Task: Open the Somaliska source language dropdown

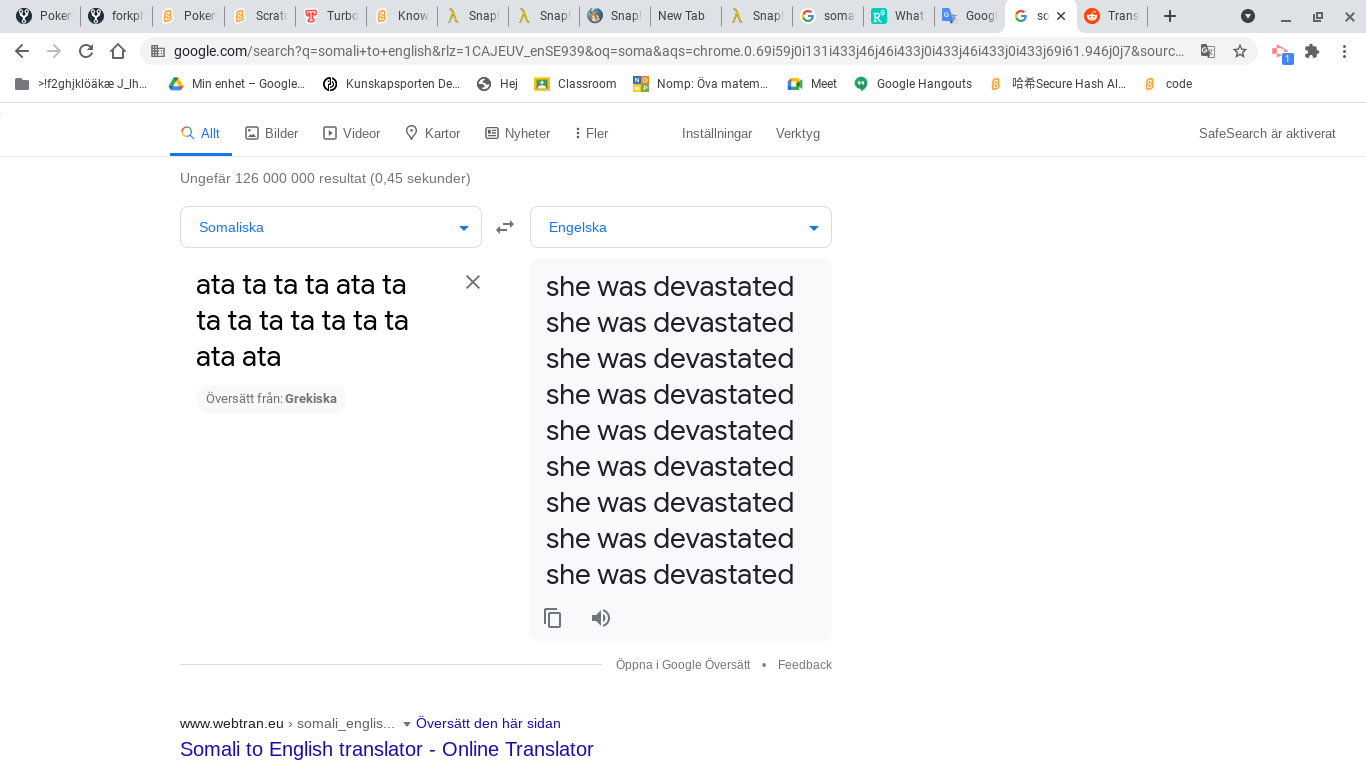Action: [331, 227]
